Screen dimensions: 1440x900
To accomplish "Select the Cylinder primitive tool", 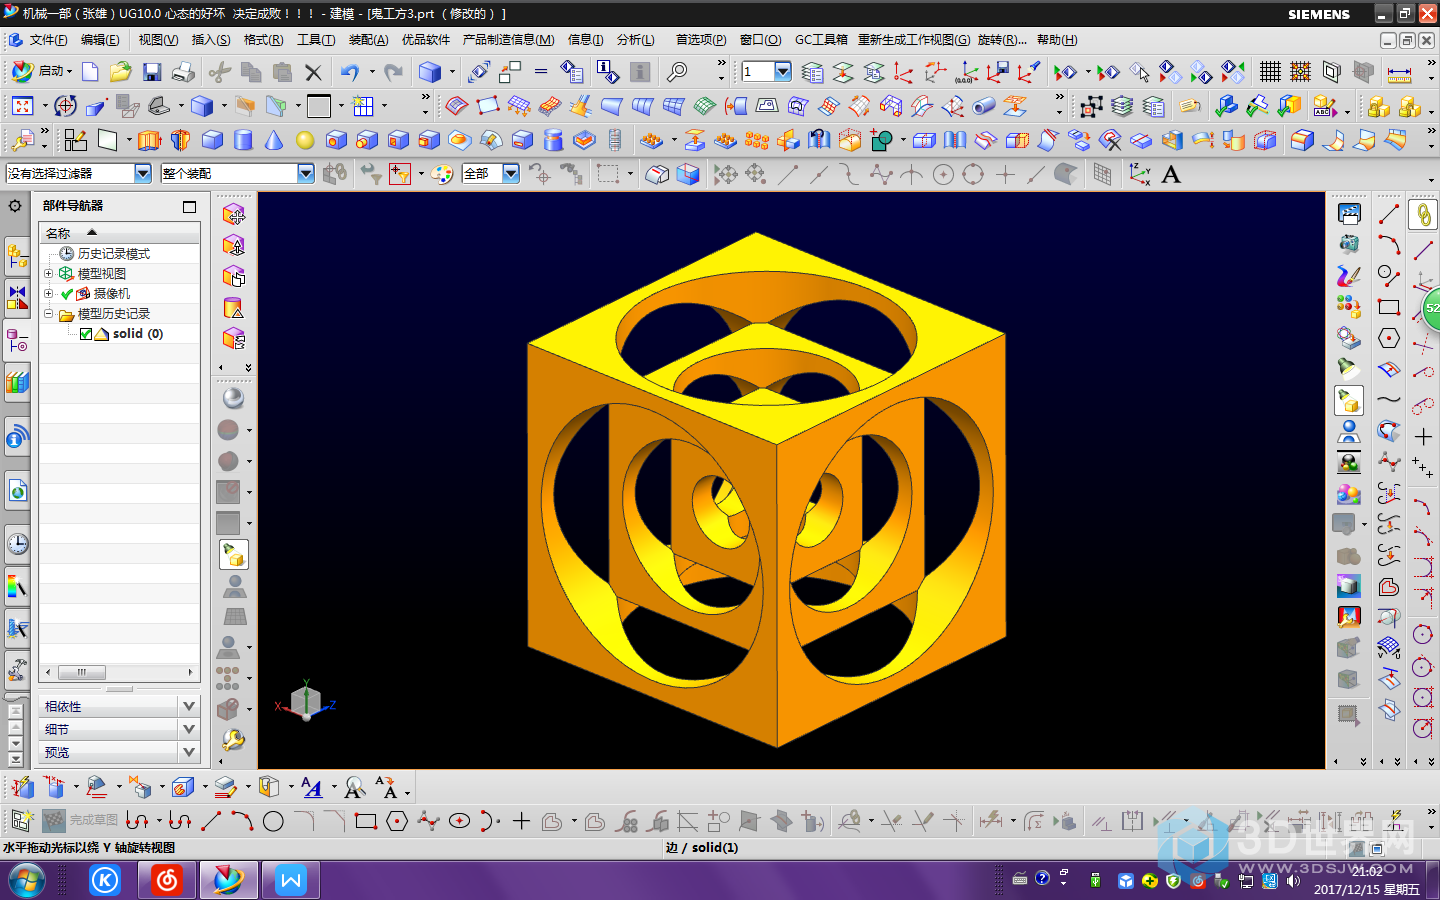I will pos(243,140).
